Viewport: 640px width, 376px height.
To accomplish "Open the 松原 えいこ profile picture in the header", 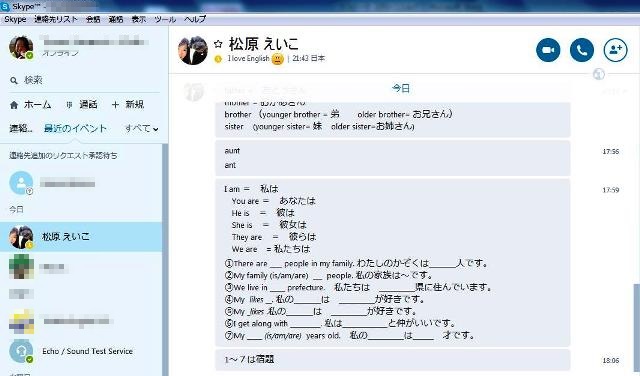I will pyautogui.click(x=193, y=50).
